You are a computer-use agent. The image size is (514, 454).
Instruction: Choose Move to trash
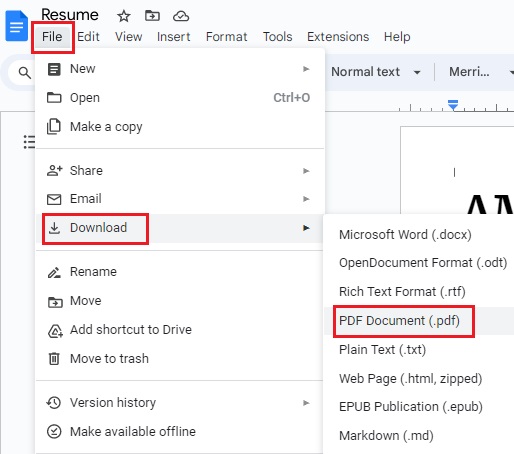(x=180, y=359)
